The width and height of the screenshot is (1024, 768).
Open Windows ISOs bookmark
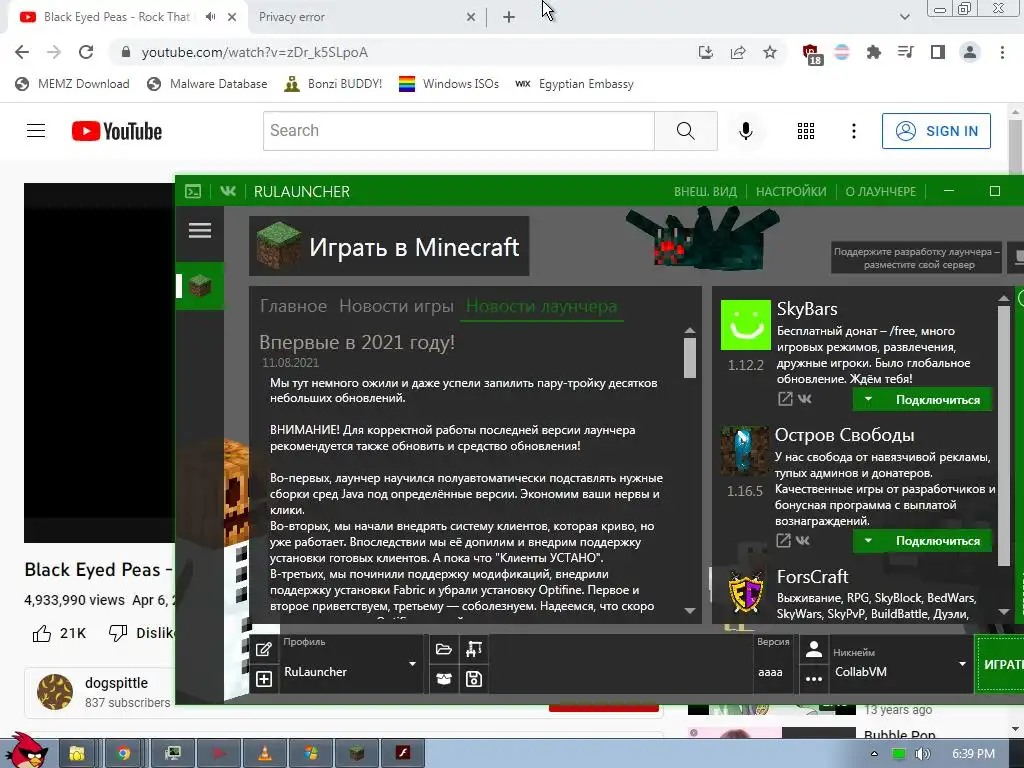pos(449,84)
